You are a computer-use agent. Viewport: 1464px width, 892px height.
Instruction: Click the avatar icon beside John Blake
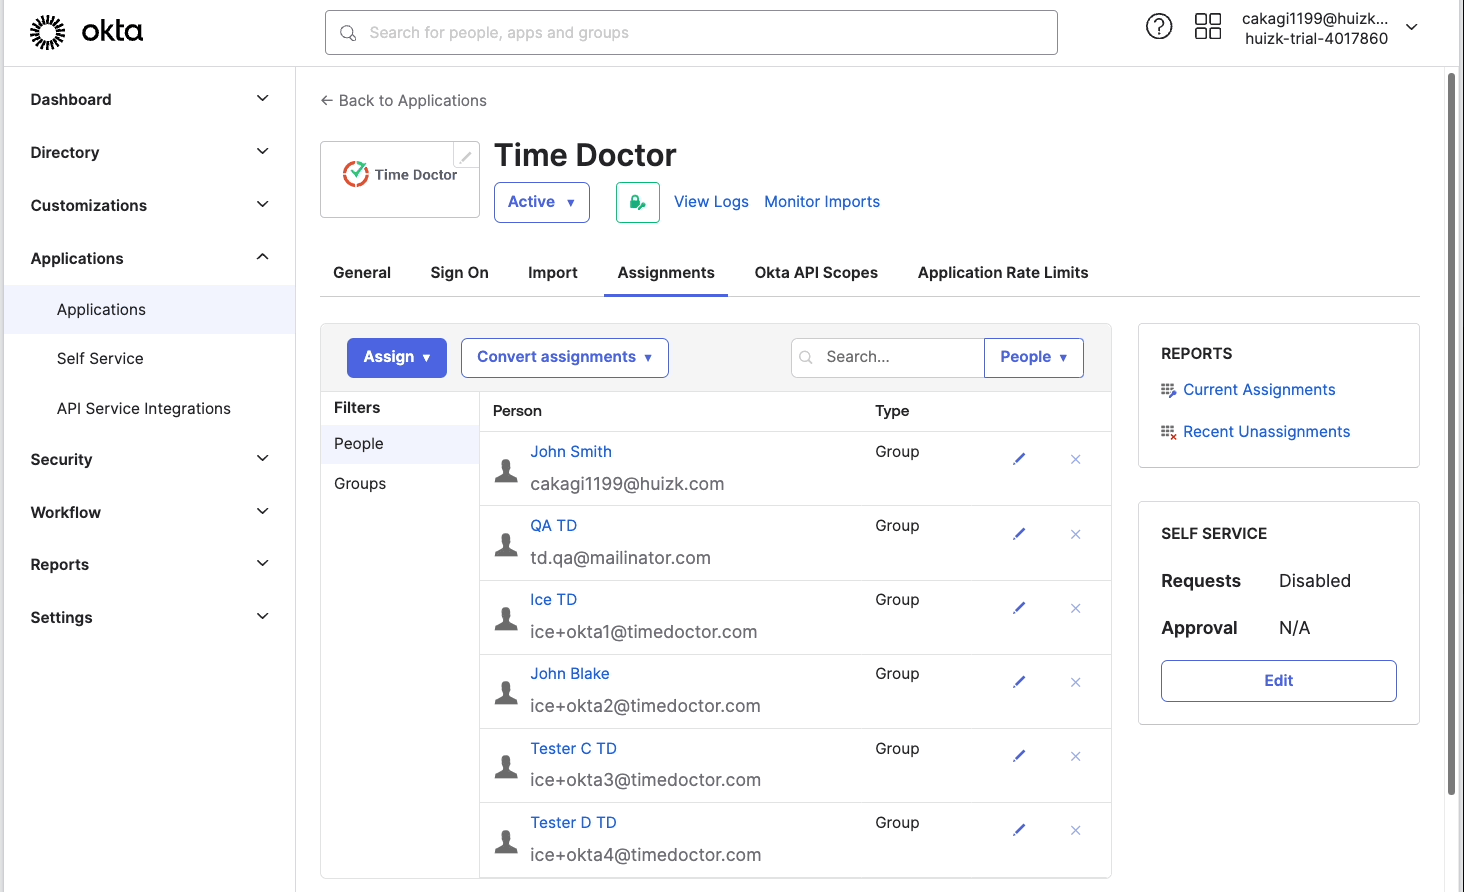(x=507, y=693)
